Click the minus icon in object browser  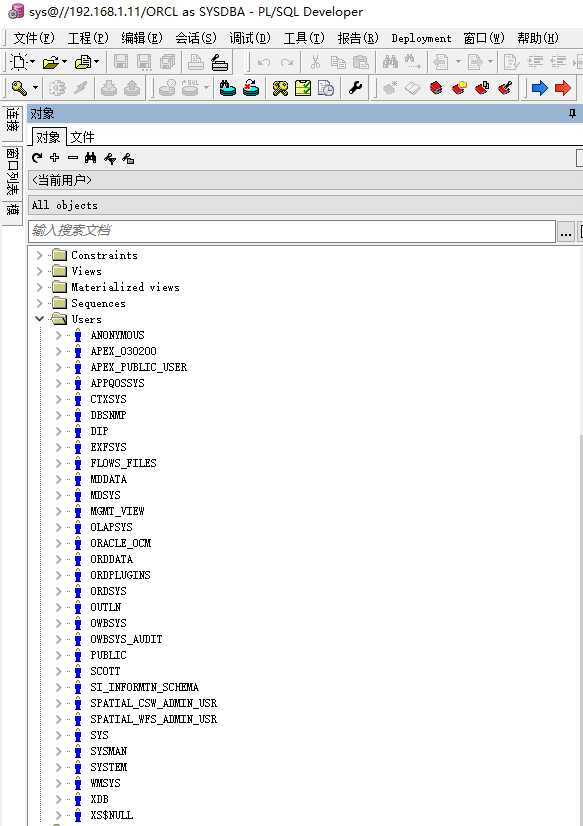(73, 158)
